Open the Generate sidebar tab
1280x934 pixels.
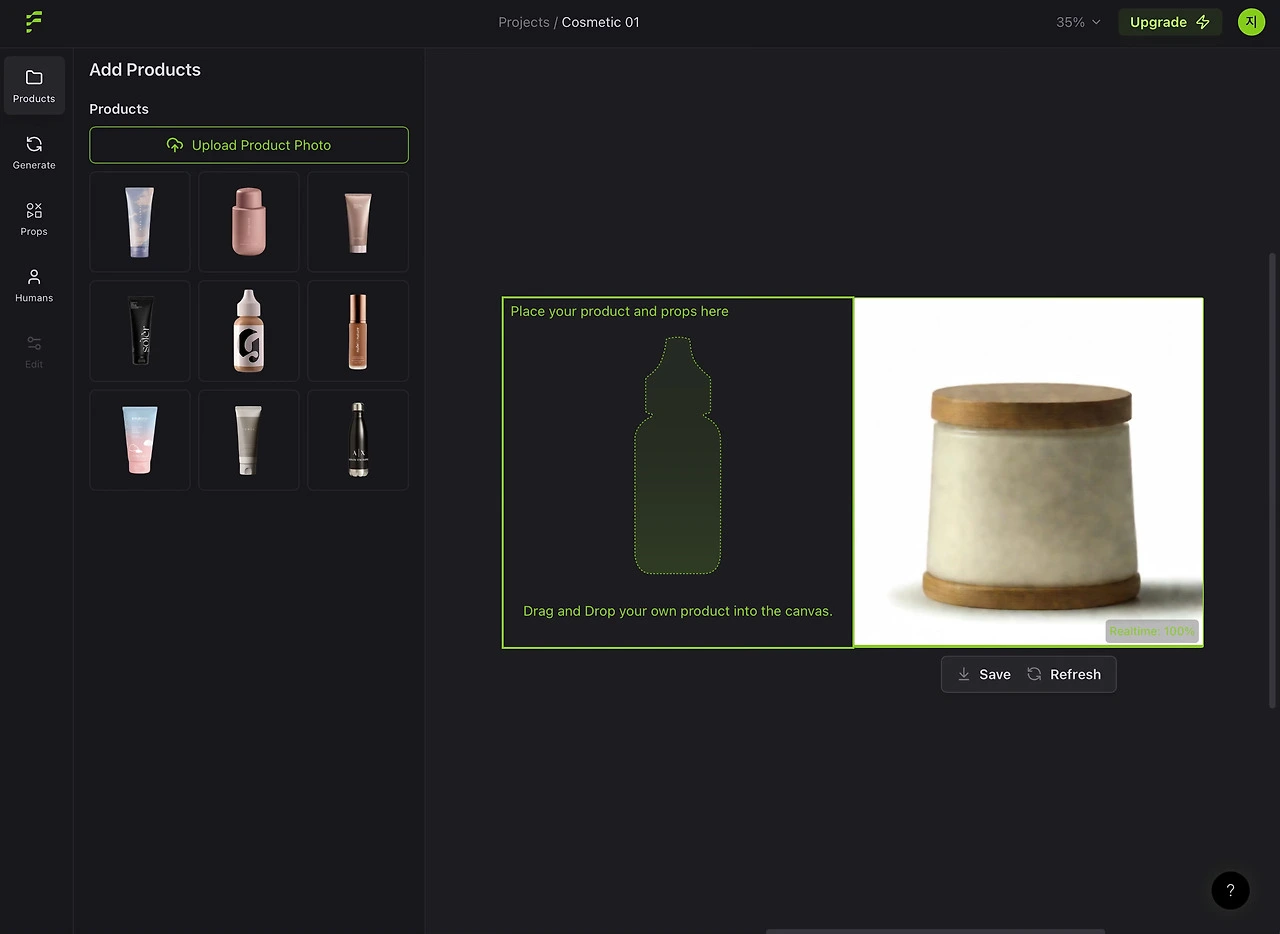click(34, 152)
